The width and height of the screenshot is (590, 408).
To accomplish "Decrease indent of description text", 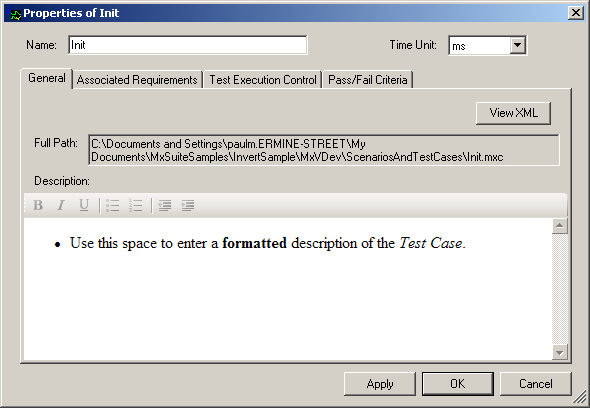I will 164,206.
